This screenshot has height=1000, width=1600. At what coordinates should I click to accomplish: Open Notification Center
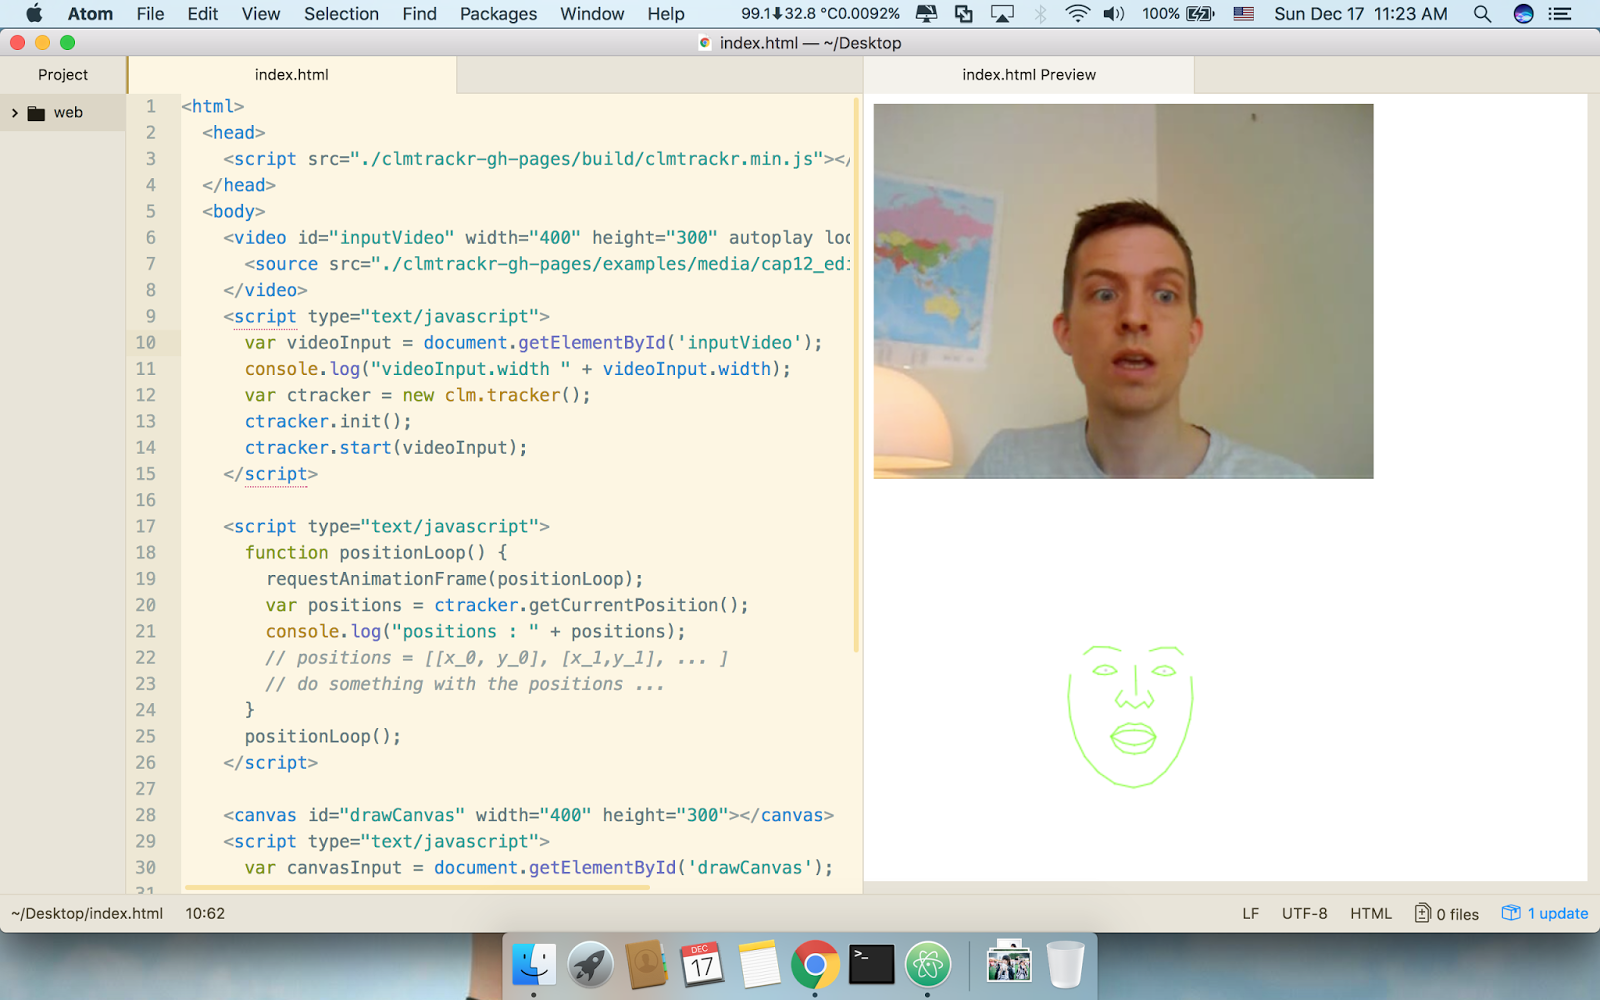(1559, 14)
